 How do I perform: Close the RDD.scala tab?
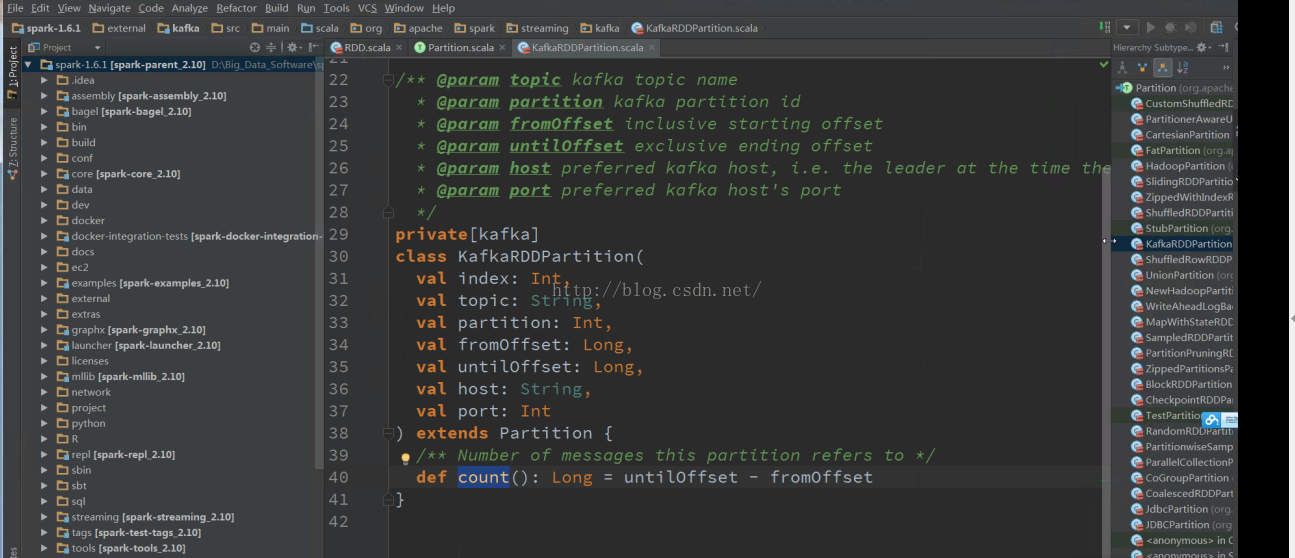click(x=399, y=47)
